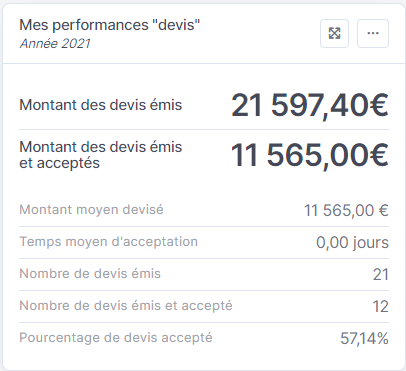Viewport: 406px width, 371px height.
Task: Select 'Pourcentage de devis accepté' label
Action: point(116,338)
